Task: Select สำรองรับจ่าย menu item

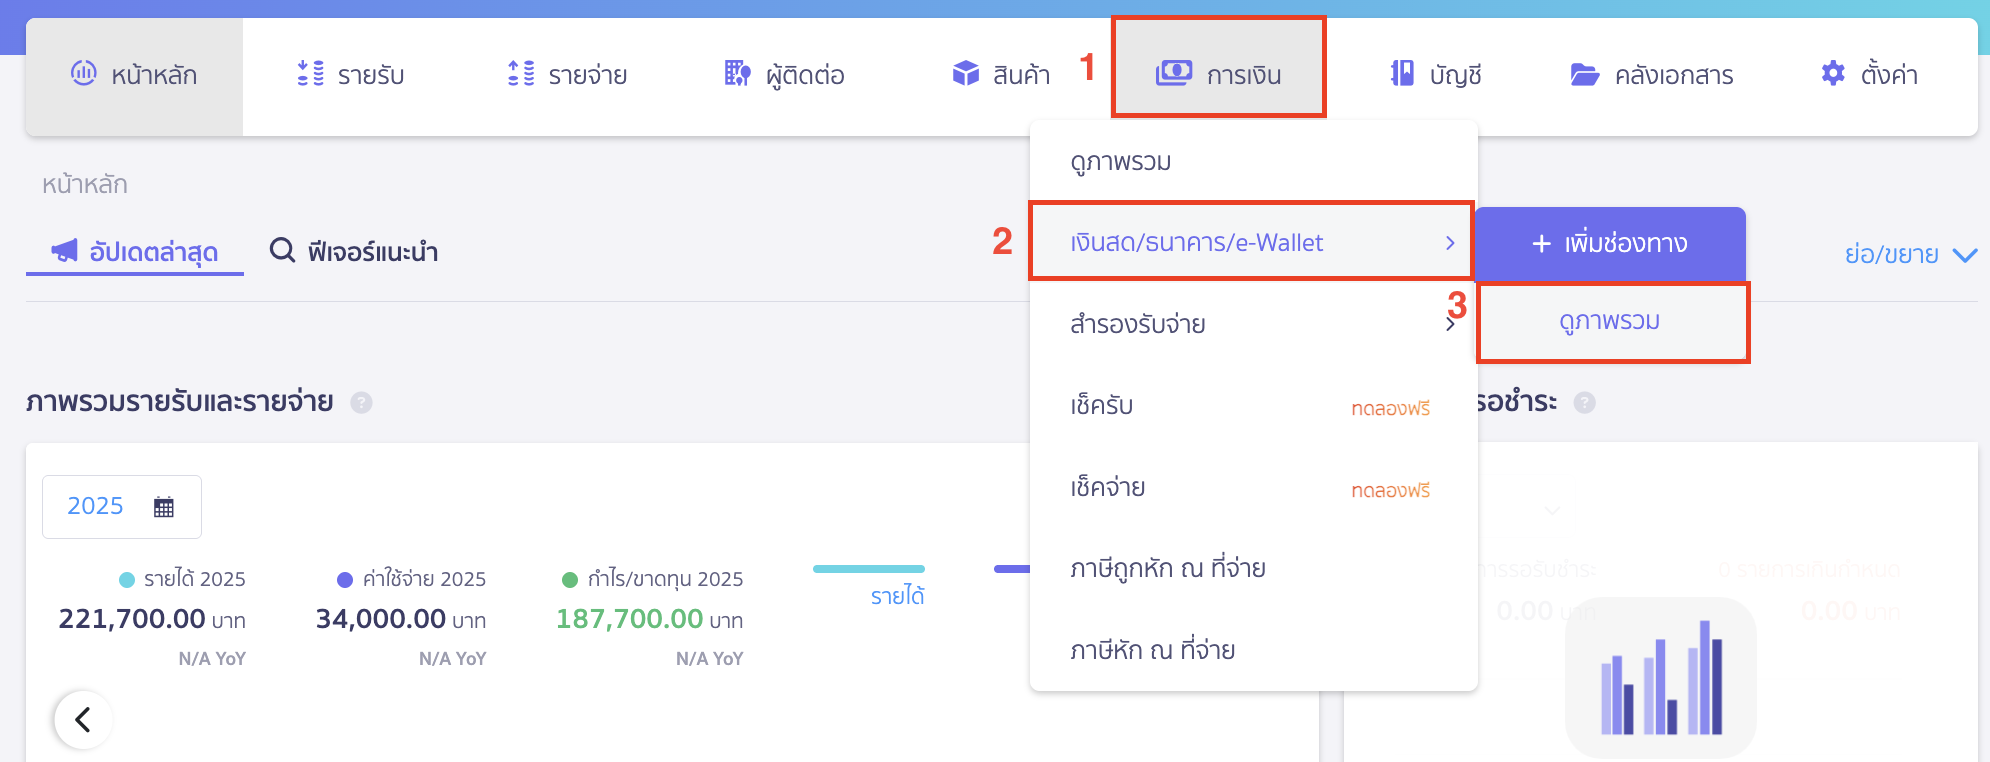Action: coord(1254,324)
